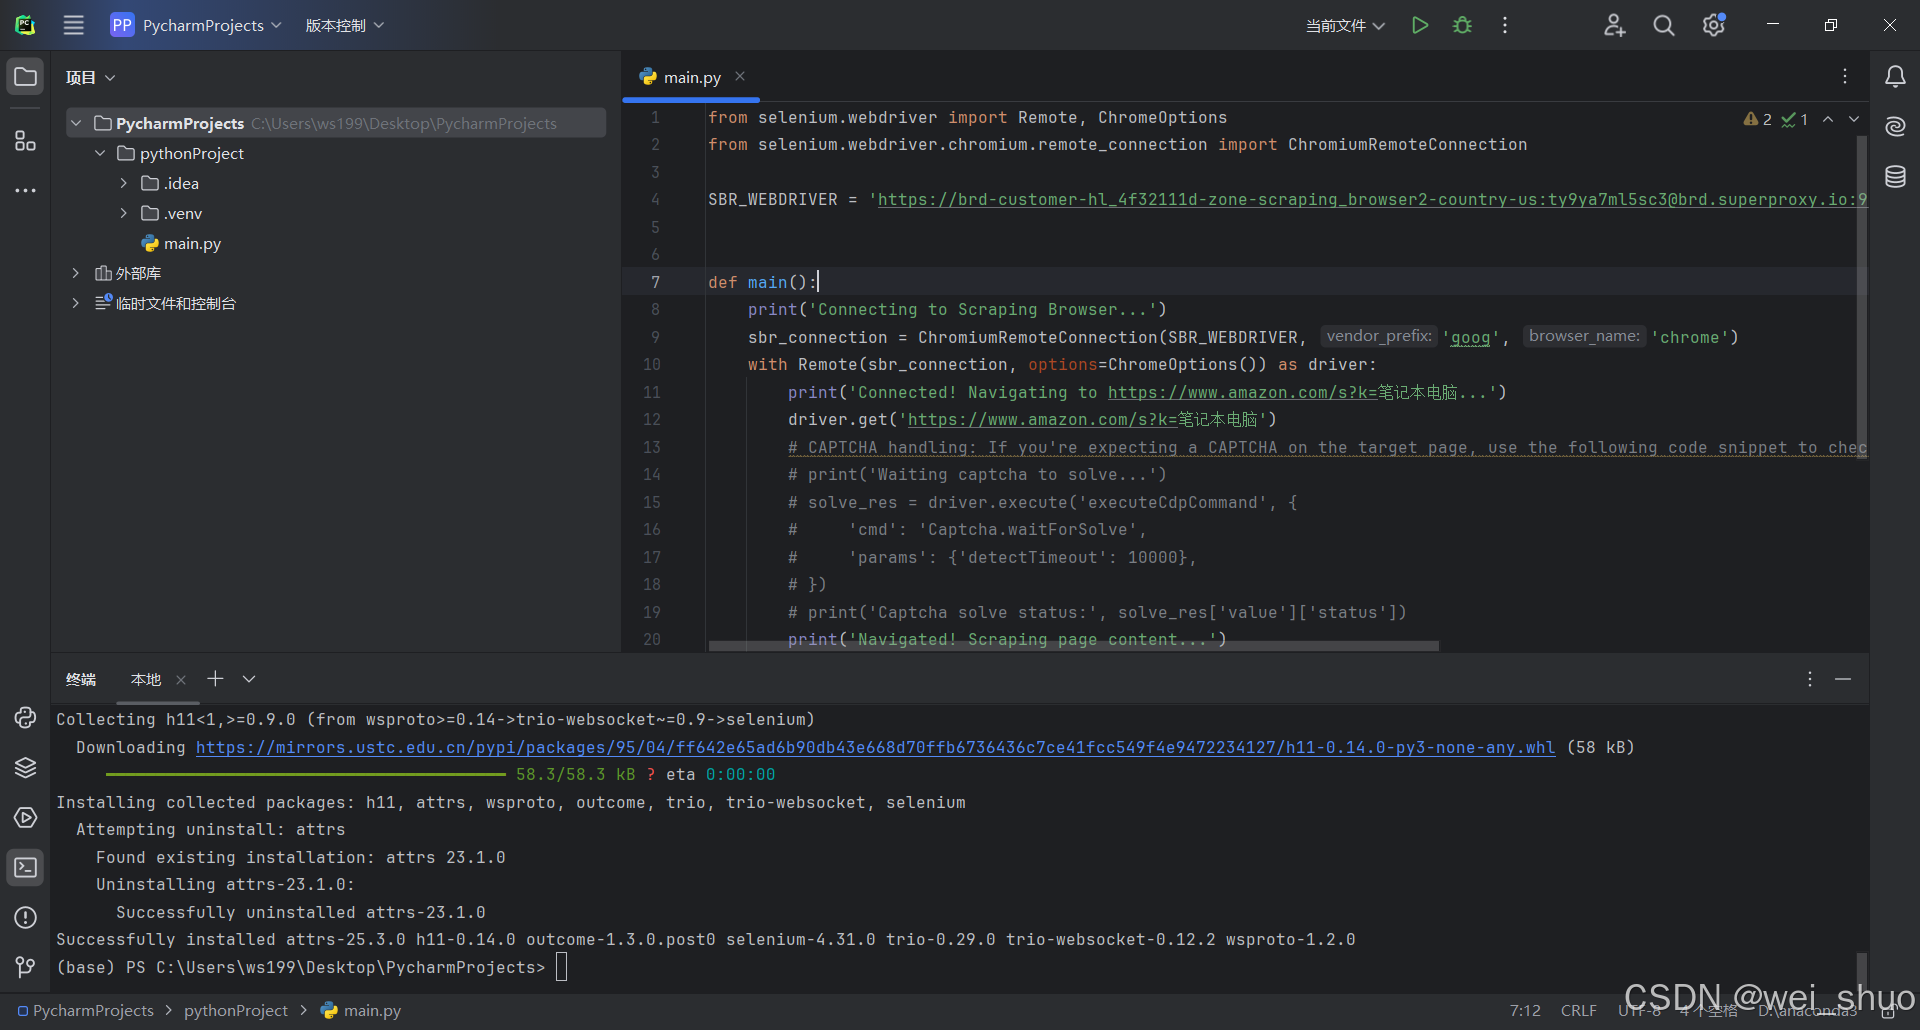Add a new terminal session

pyautogui.click(x=215, y=679)
